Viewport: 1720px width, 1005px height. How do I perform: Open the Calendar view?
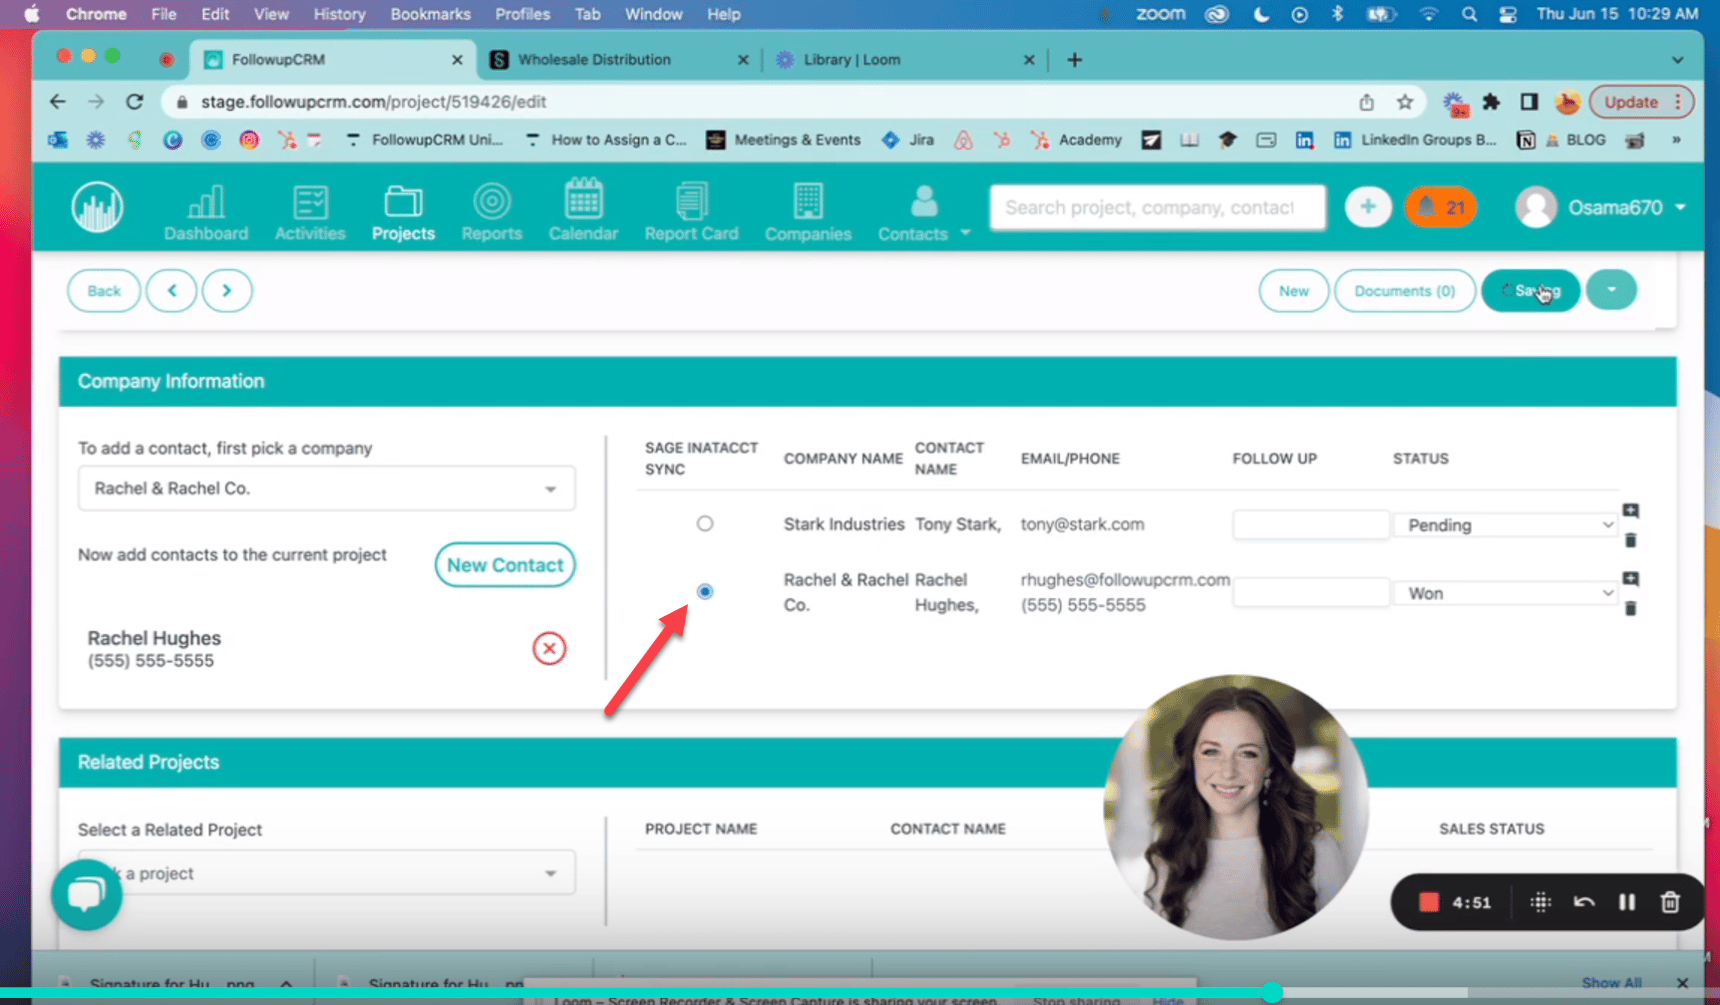pyautogui.click(x=583, y=207)
